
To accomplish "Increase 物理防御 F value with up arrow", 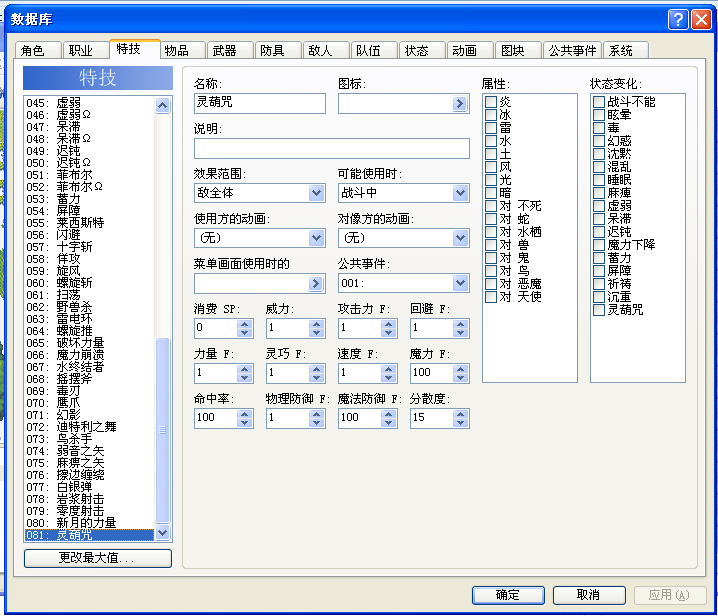I will 316,414.
